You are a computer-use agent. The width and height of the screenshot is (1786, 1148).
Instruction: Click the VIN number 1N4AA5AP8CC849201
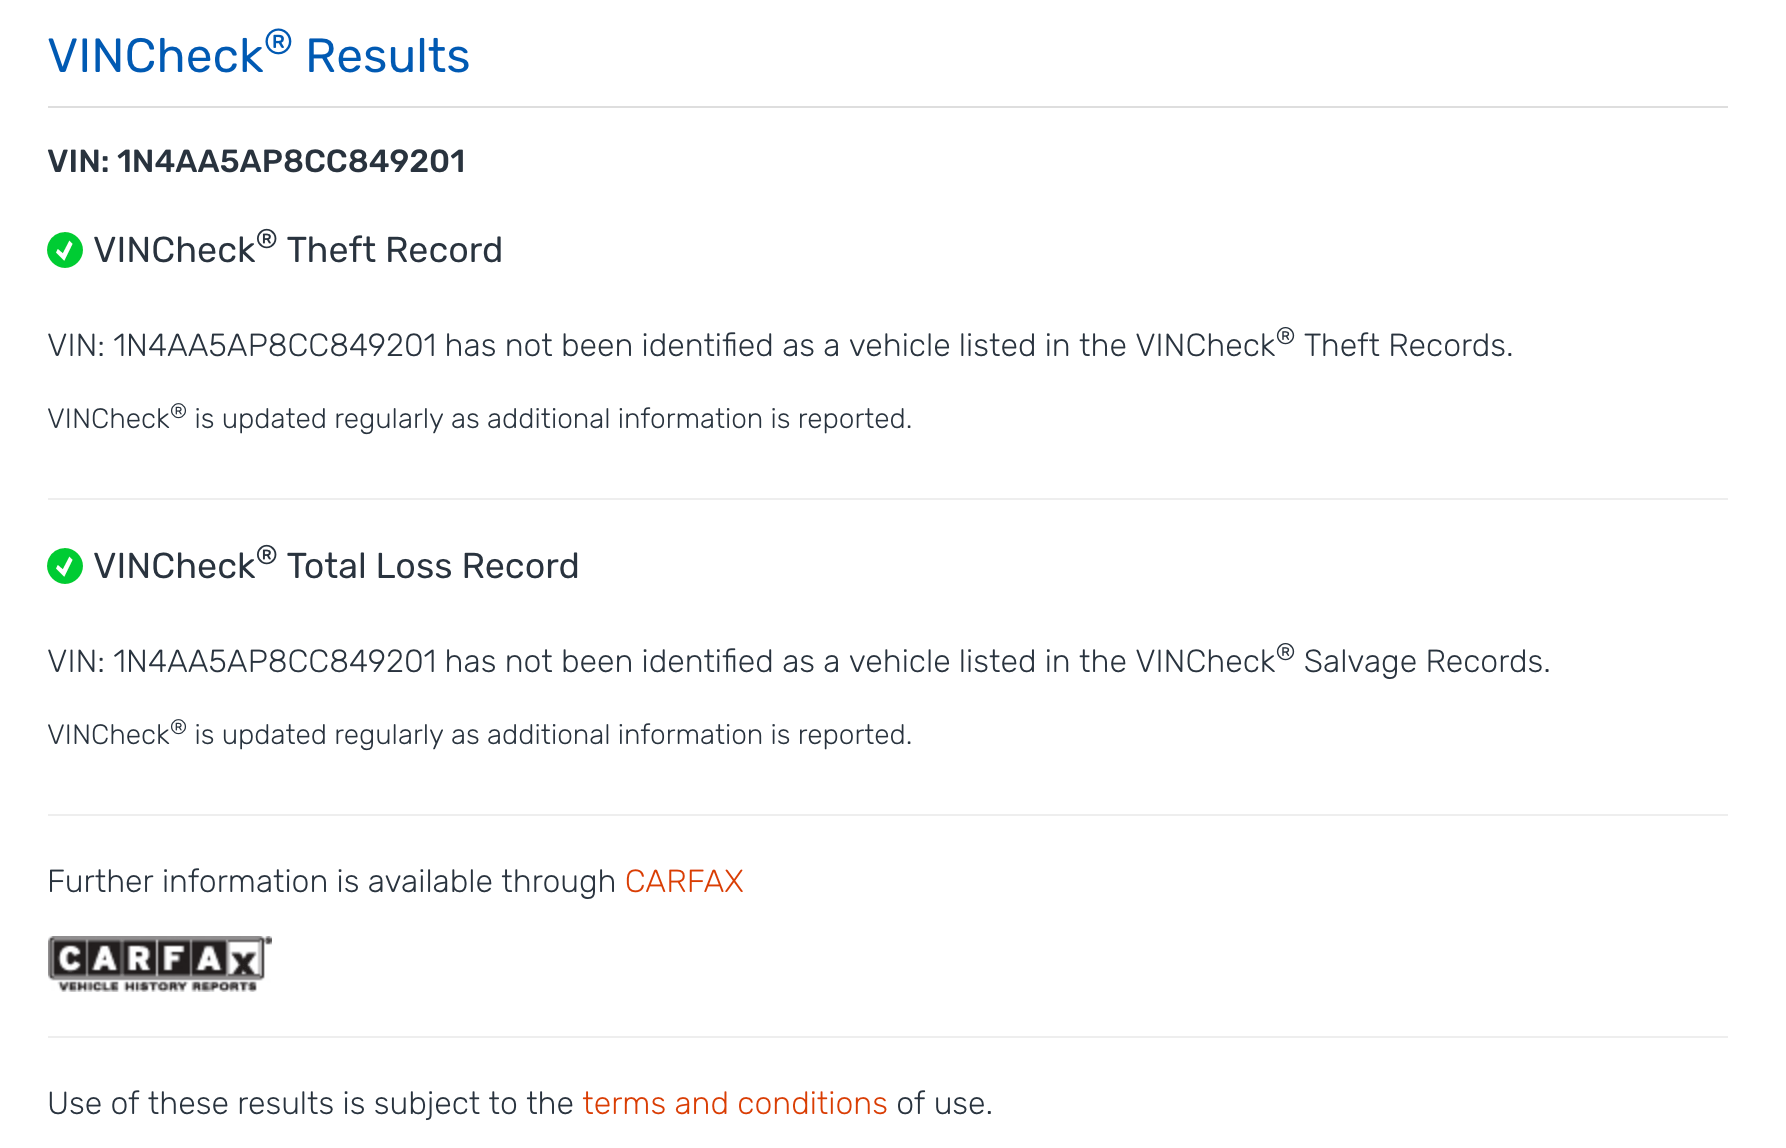[256, 160]
